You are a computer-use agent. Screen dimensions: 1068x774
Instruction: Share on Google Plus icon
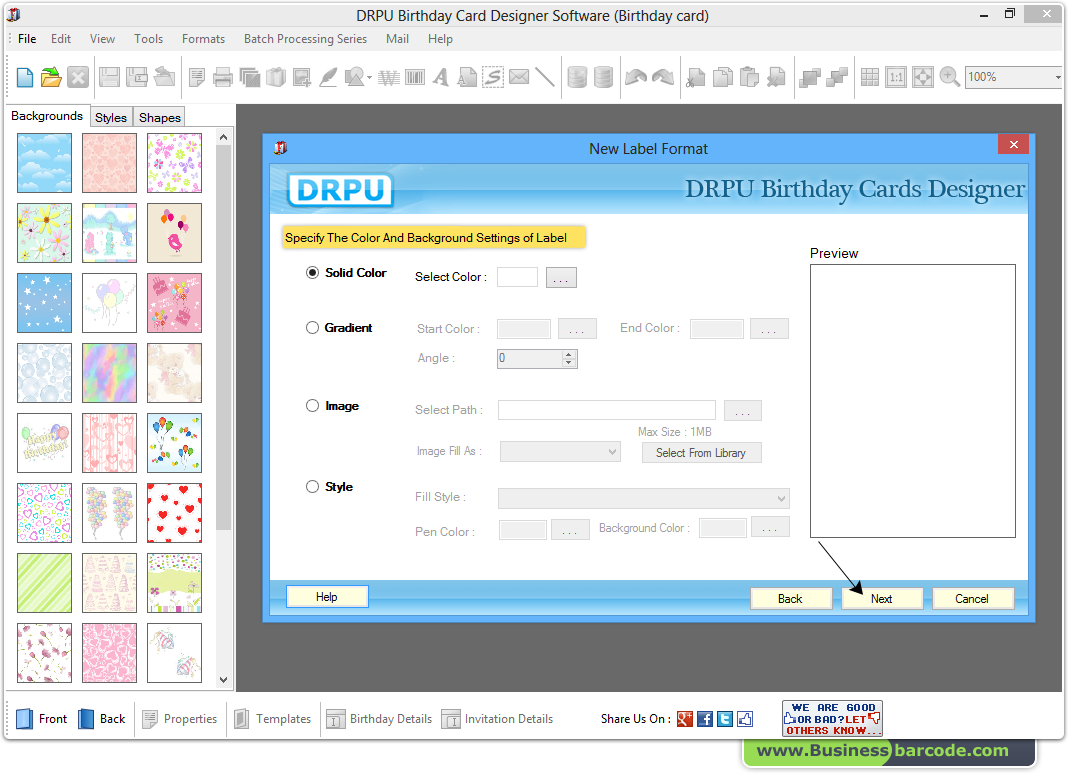(685, 719)
